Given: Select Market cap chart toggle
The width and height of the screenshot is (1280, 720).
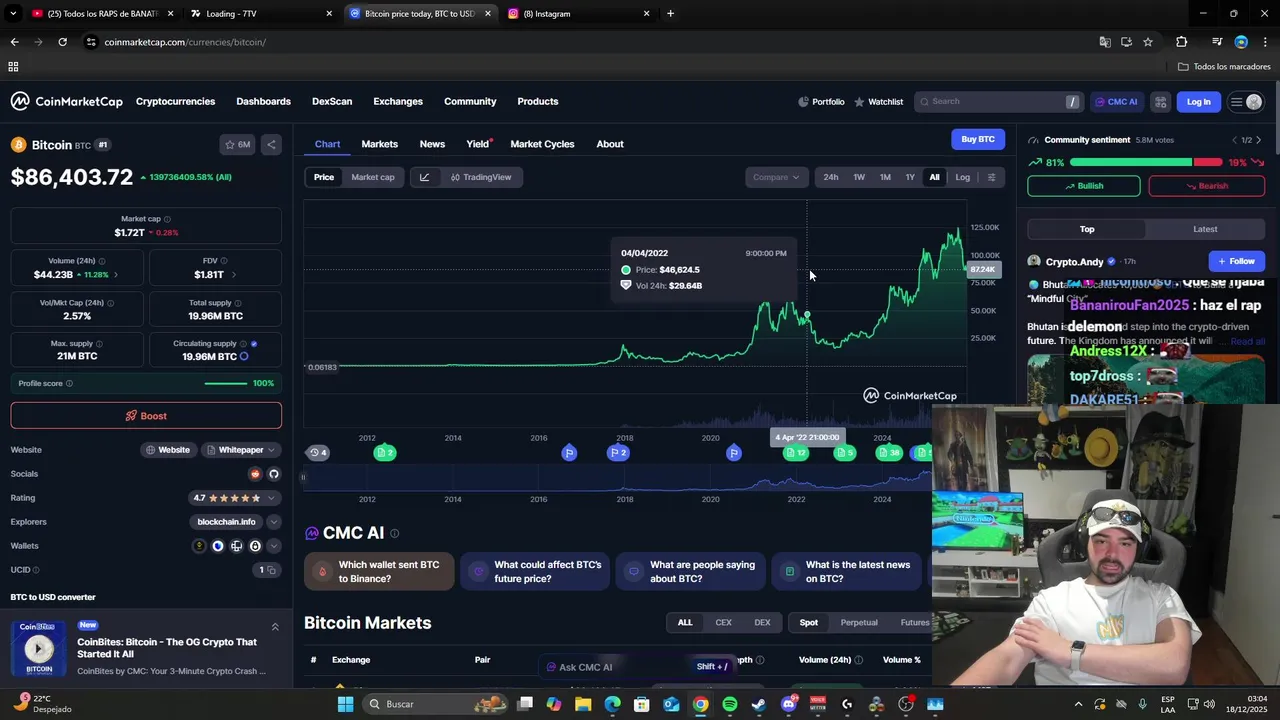Looking at the screenshot, I should tap(373, 177).
